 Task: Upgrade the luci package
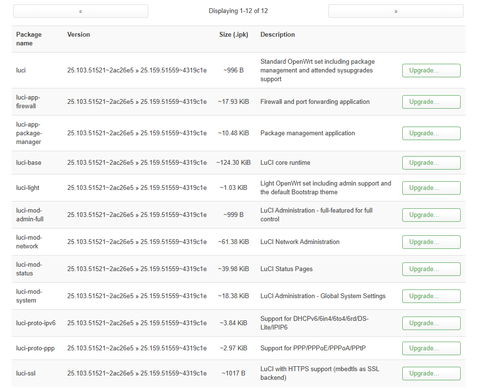click(431, 70)
